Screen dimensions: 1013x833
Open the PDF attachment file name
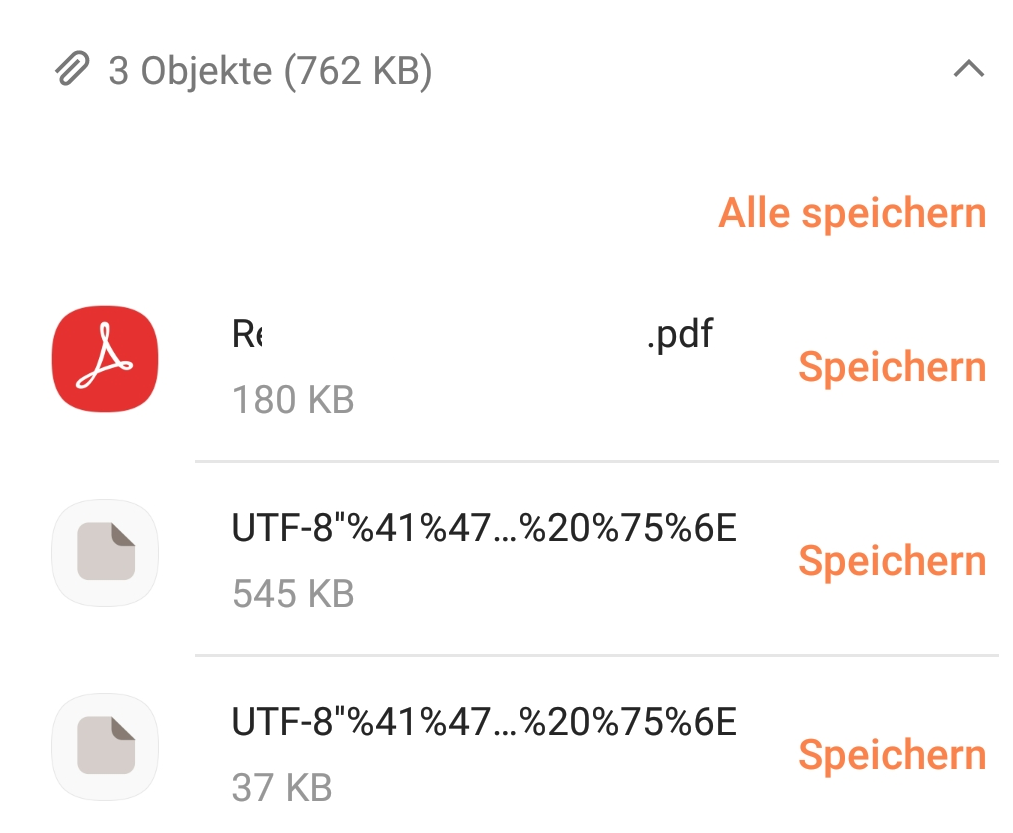[x=473, y=333]
